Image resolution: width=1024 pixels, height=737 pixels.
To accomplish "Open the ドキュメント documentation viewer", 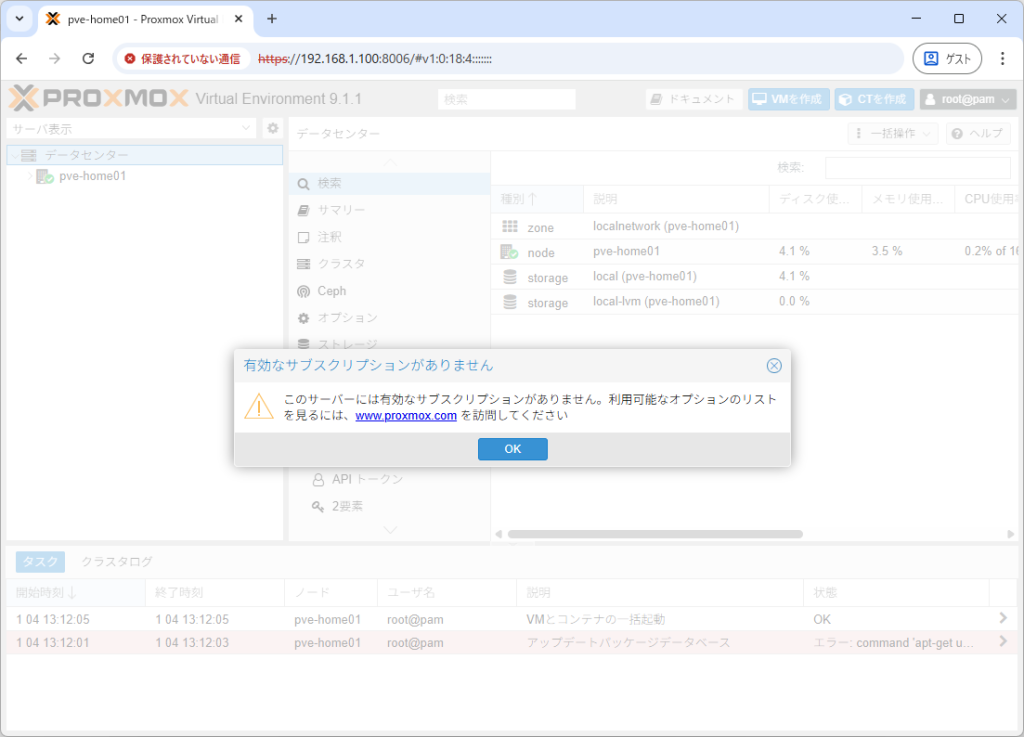I will click(x=691, y=98).
